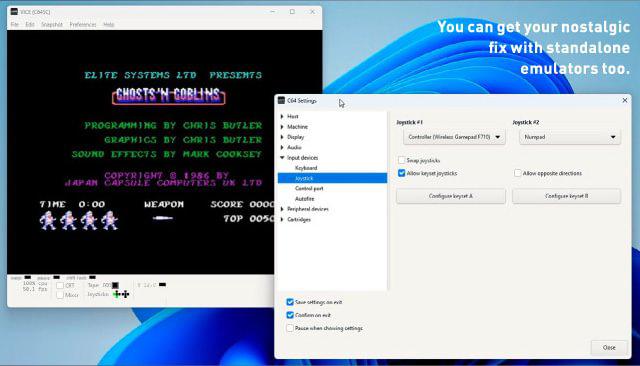Enable Pause when showing settings
This screenshot has height=366, width=640.
point(290,328)
